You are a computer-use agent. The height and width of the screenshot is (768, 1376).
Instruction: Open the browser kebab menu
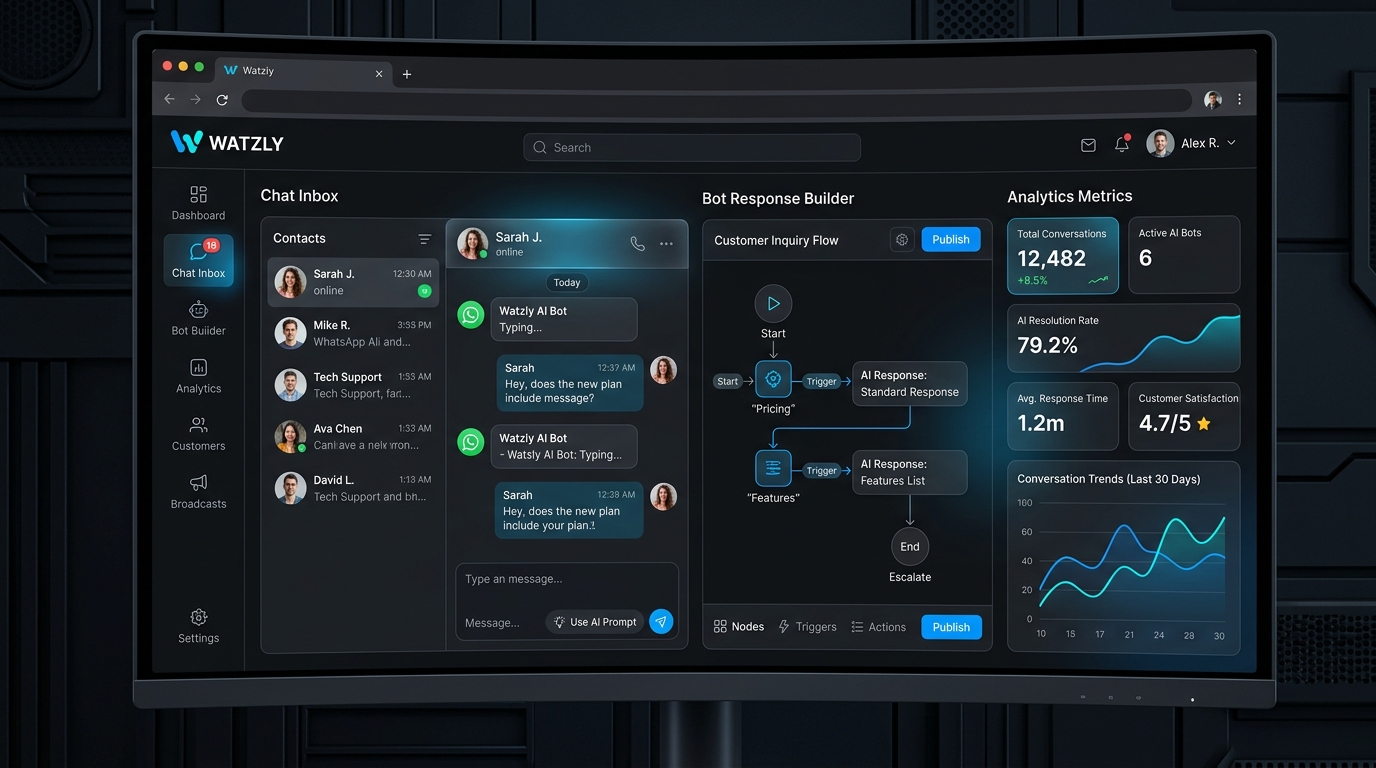click(1240, 99)
